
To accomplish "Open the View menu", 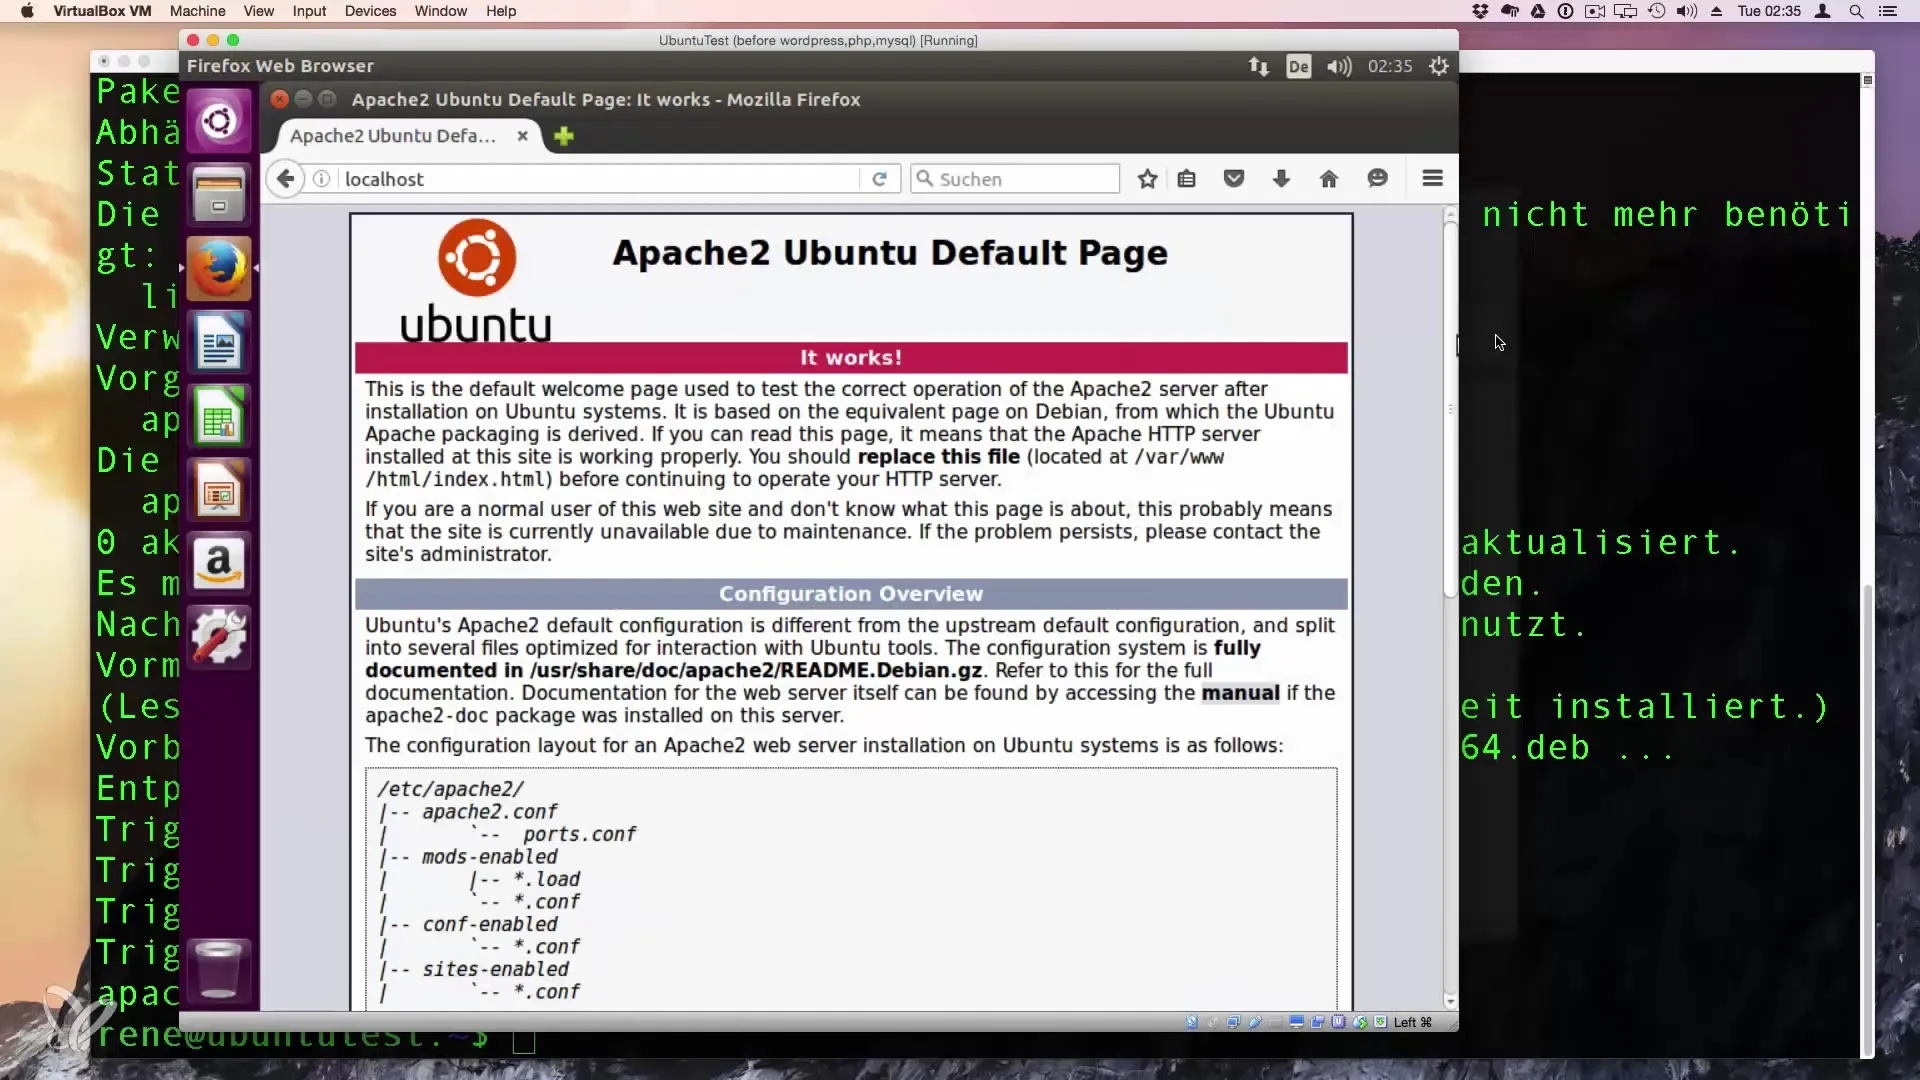I will point(258,11).
